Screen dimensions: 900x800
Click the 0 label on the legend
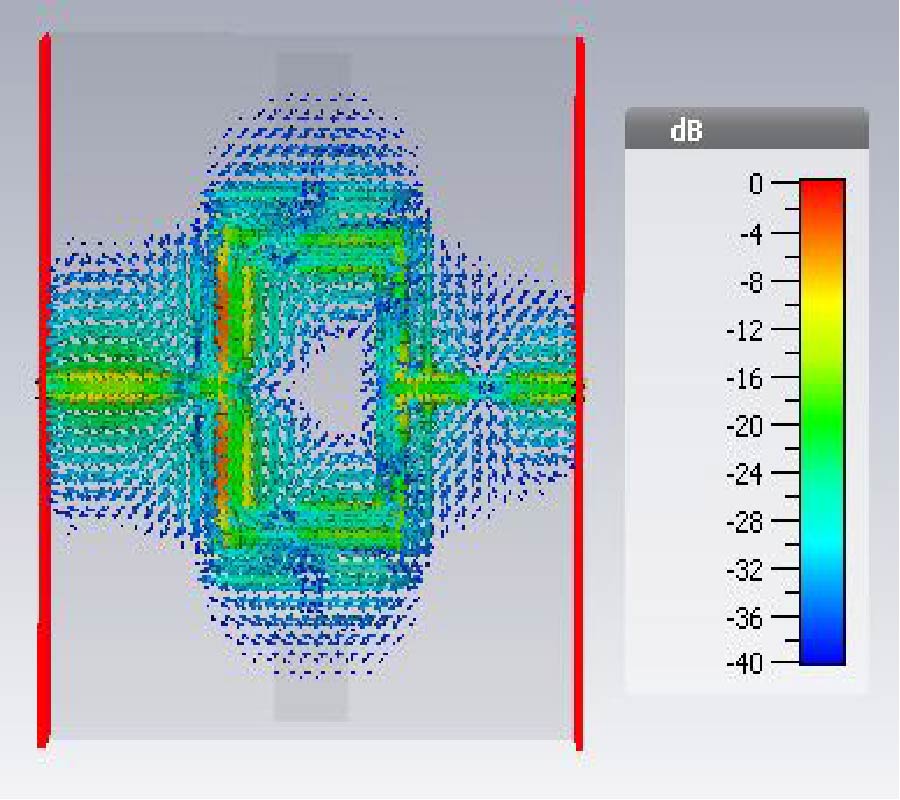tap(755, 184)
